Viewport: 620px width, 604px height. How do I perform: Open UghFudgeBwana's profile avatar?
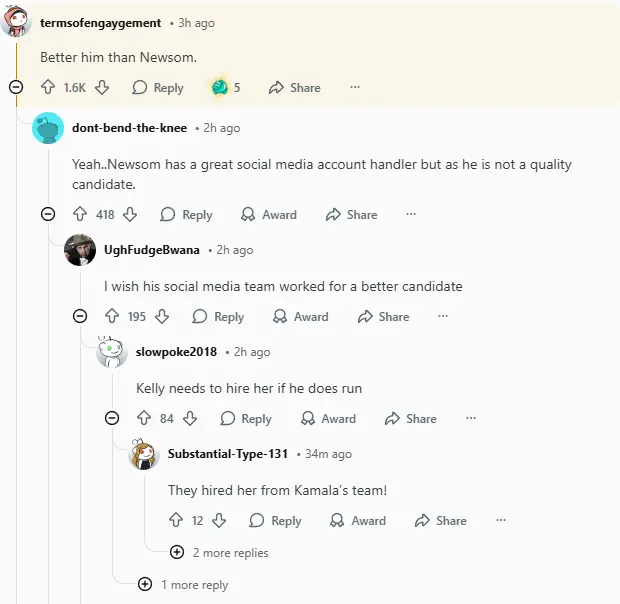tap(80, 250)
